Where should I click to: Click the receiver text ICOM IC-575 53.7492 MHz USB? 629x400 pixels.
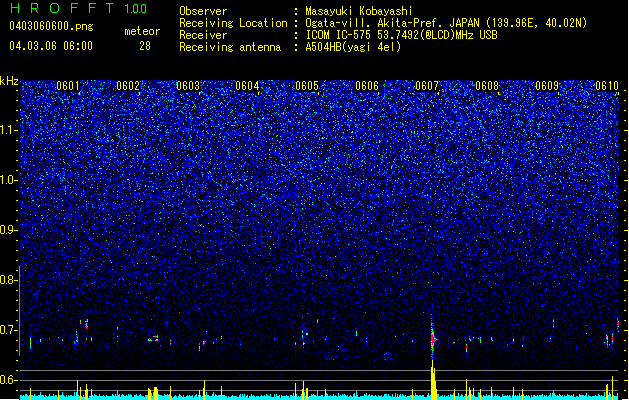401,35
